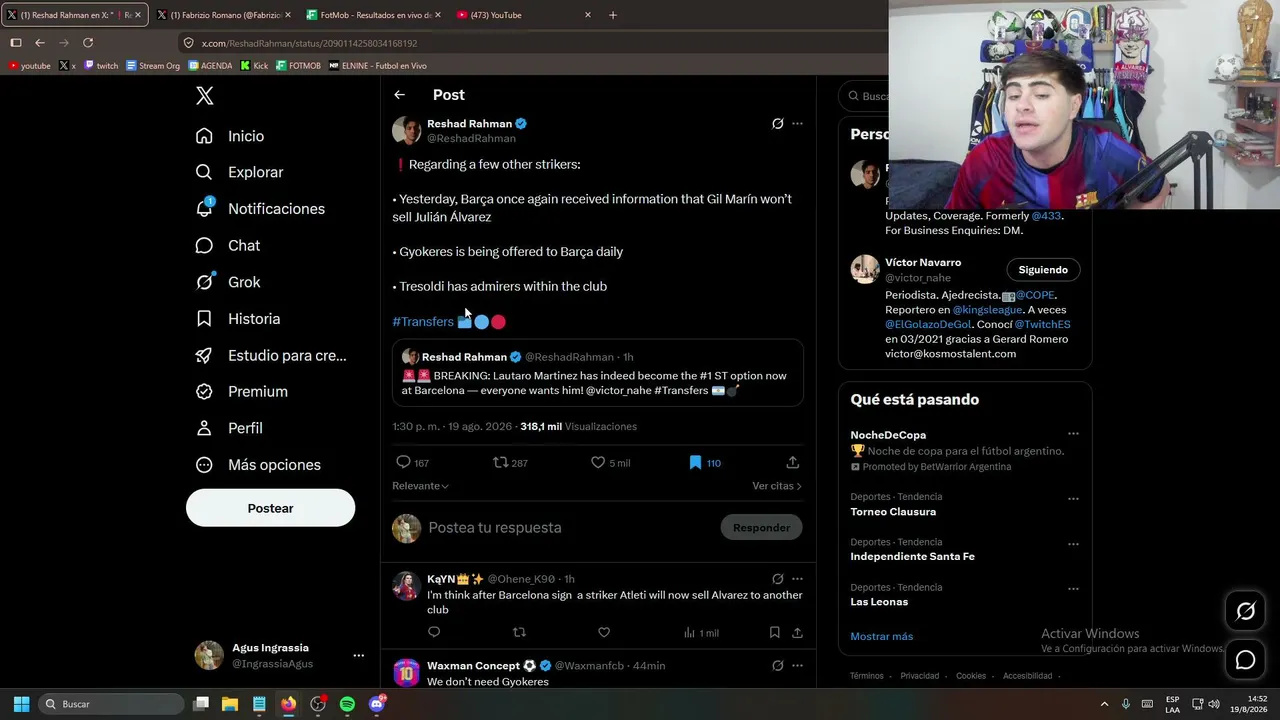The width and height of the screenshot is (1280, 720).
Task: Open the @TwitchES mention link
Action: click(1042, 324)
